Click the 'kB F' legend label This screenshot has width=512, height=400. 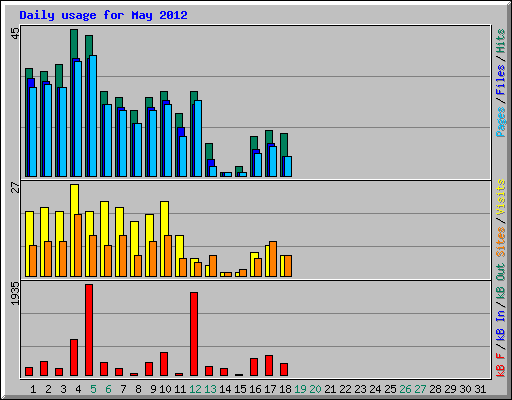point(501,365)
